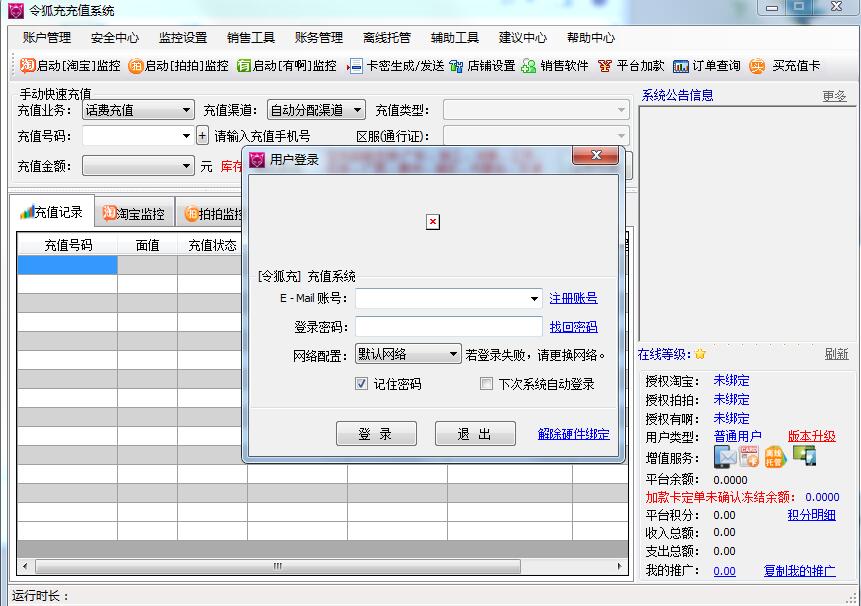Close the 用户登录 dialog
Screen dimensions: 861x606
click(x=596, y=155)
